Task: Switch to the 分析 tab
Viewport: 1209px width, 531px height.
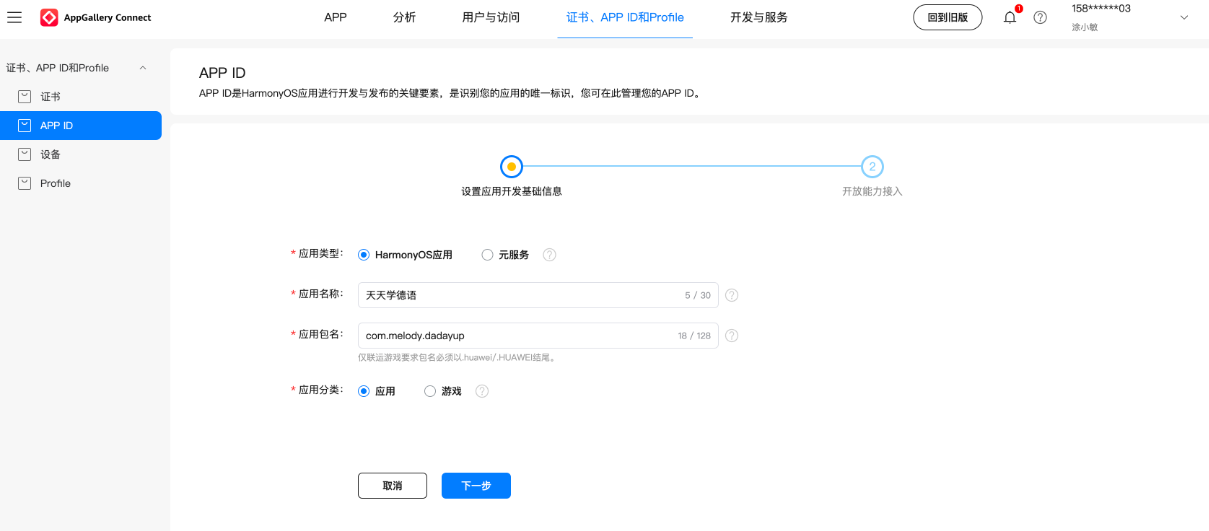Action: pos(404,18)
